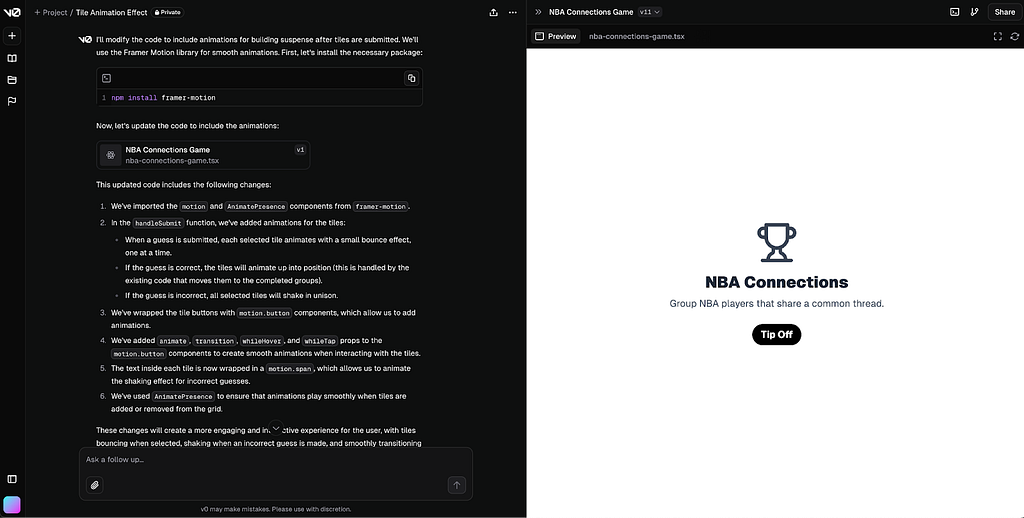Click the v1 version badge on card
1024x518 pixels.
click(x=300, y=150)
